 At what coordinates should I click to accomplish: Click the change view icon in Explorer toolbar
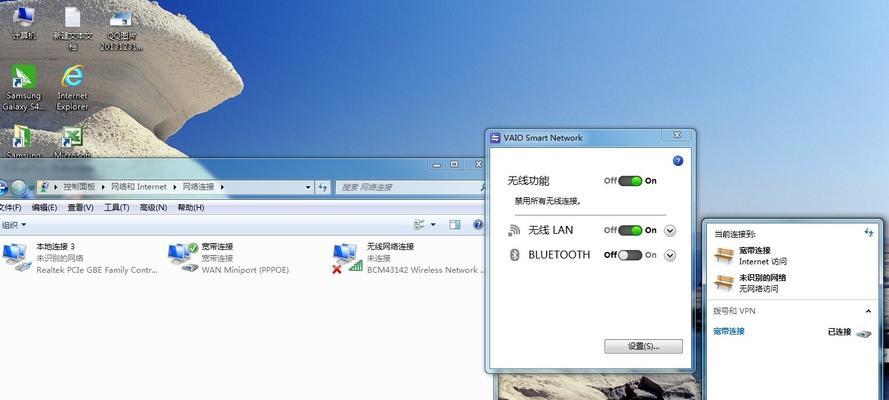(420, 225)
